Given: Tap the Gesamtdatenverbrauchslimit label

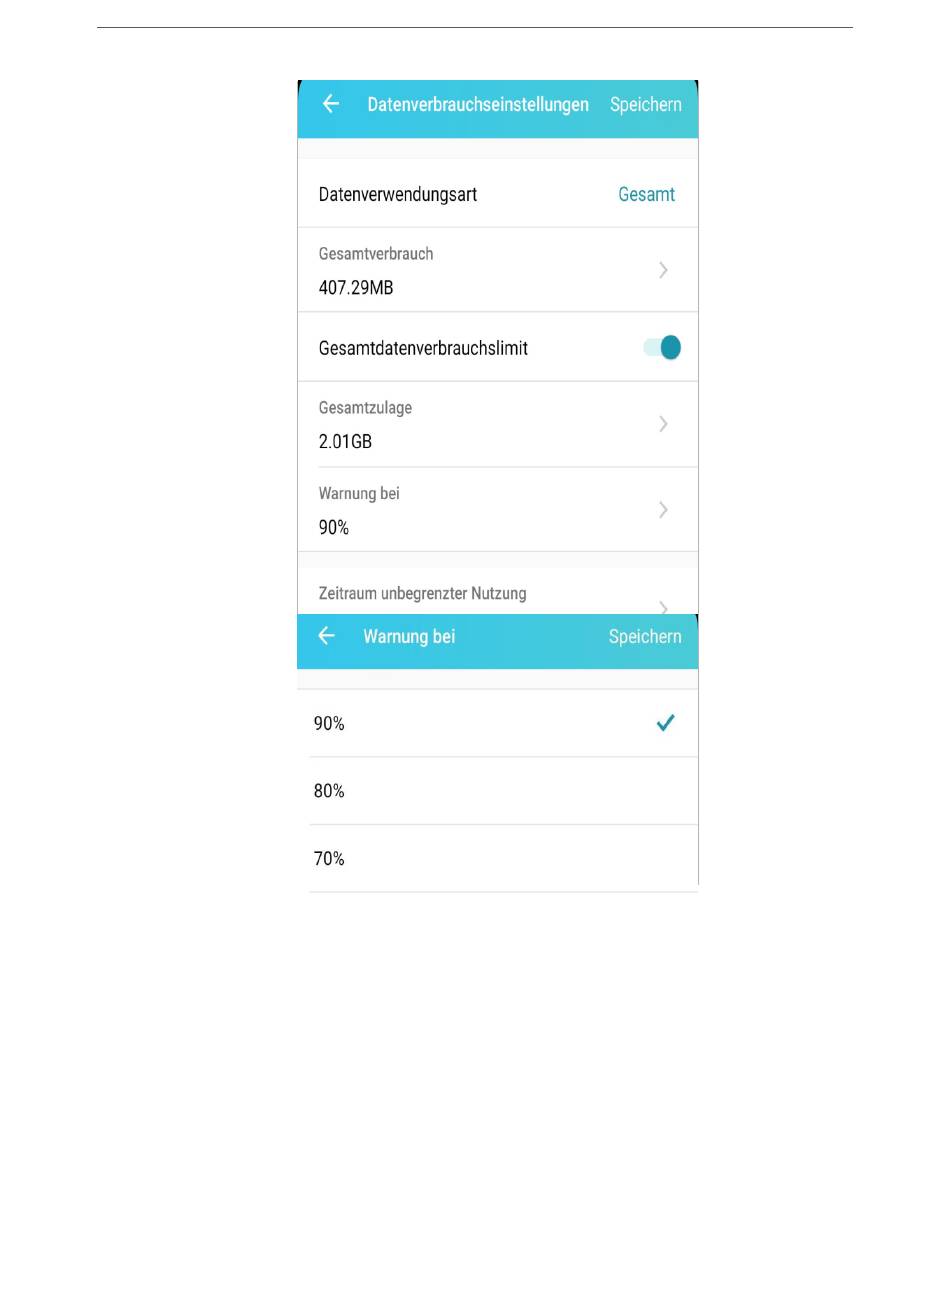Looking at the screenshot, I should click(423, 348).
